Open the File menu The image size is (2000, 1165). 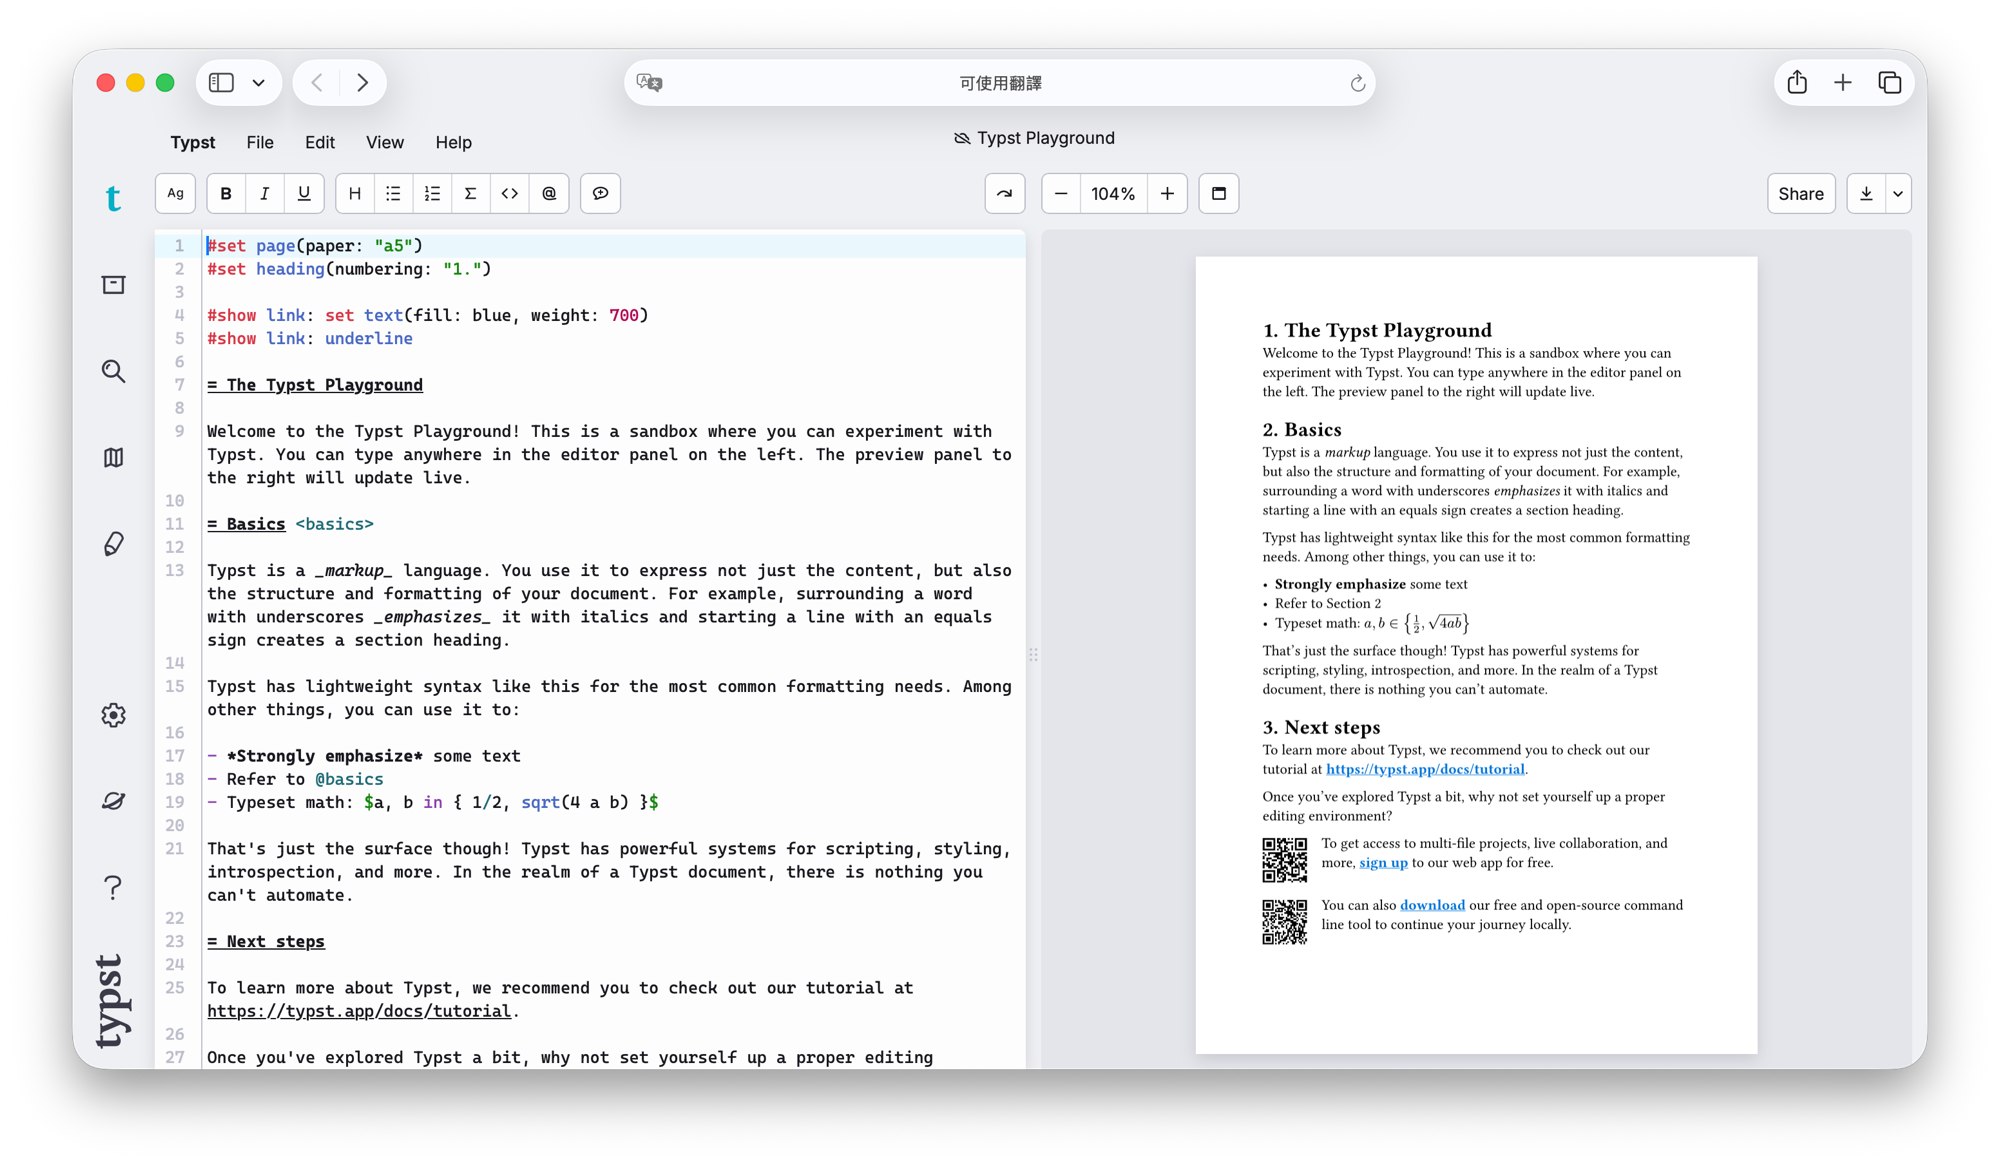coord(260,142)
